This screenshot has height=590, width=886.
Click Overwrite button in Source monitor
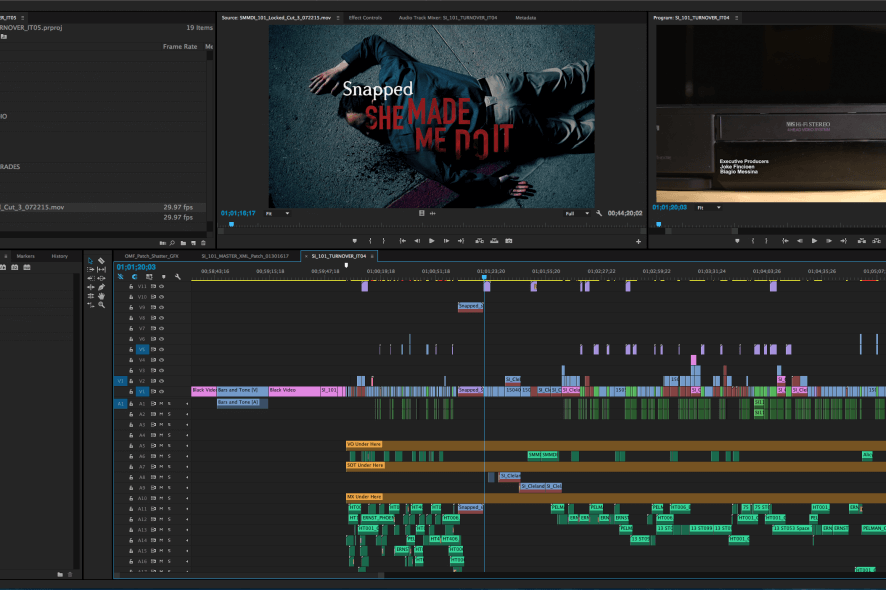[494, 241]
